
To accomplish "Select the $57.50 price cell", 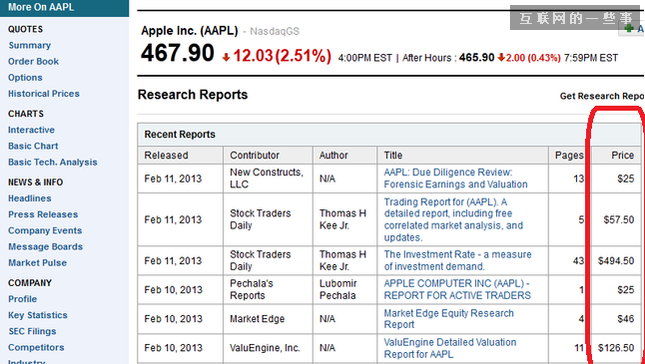I will (x=619, y=220).
